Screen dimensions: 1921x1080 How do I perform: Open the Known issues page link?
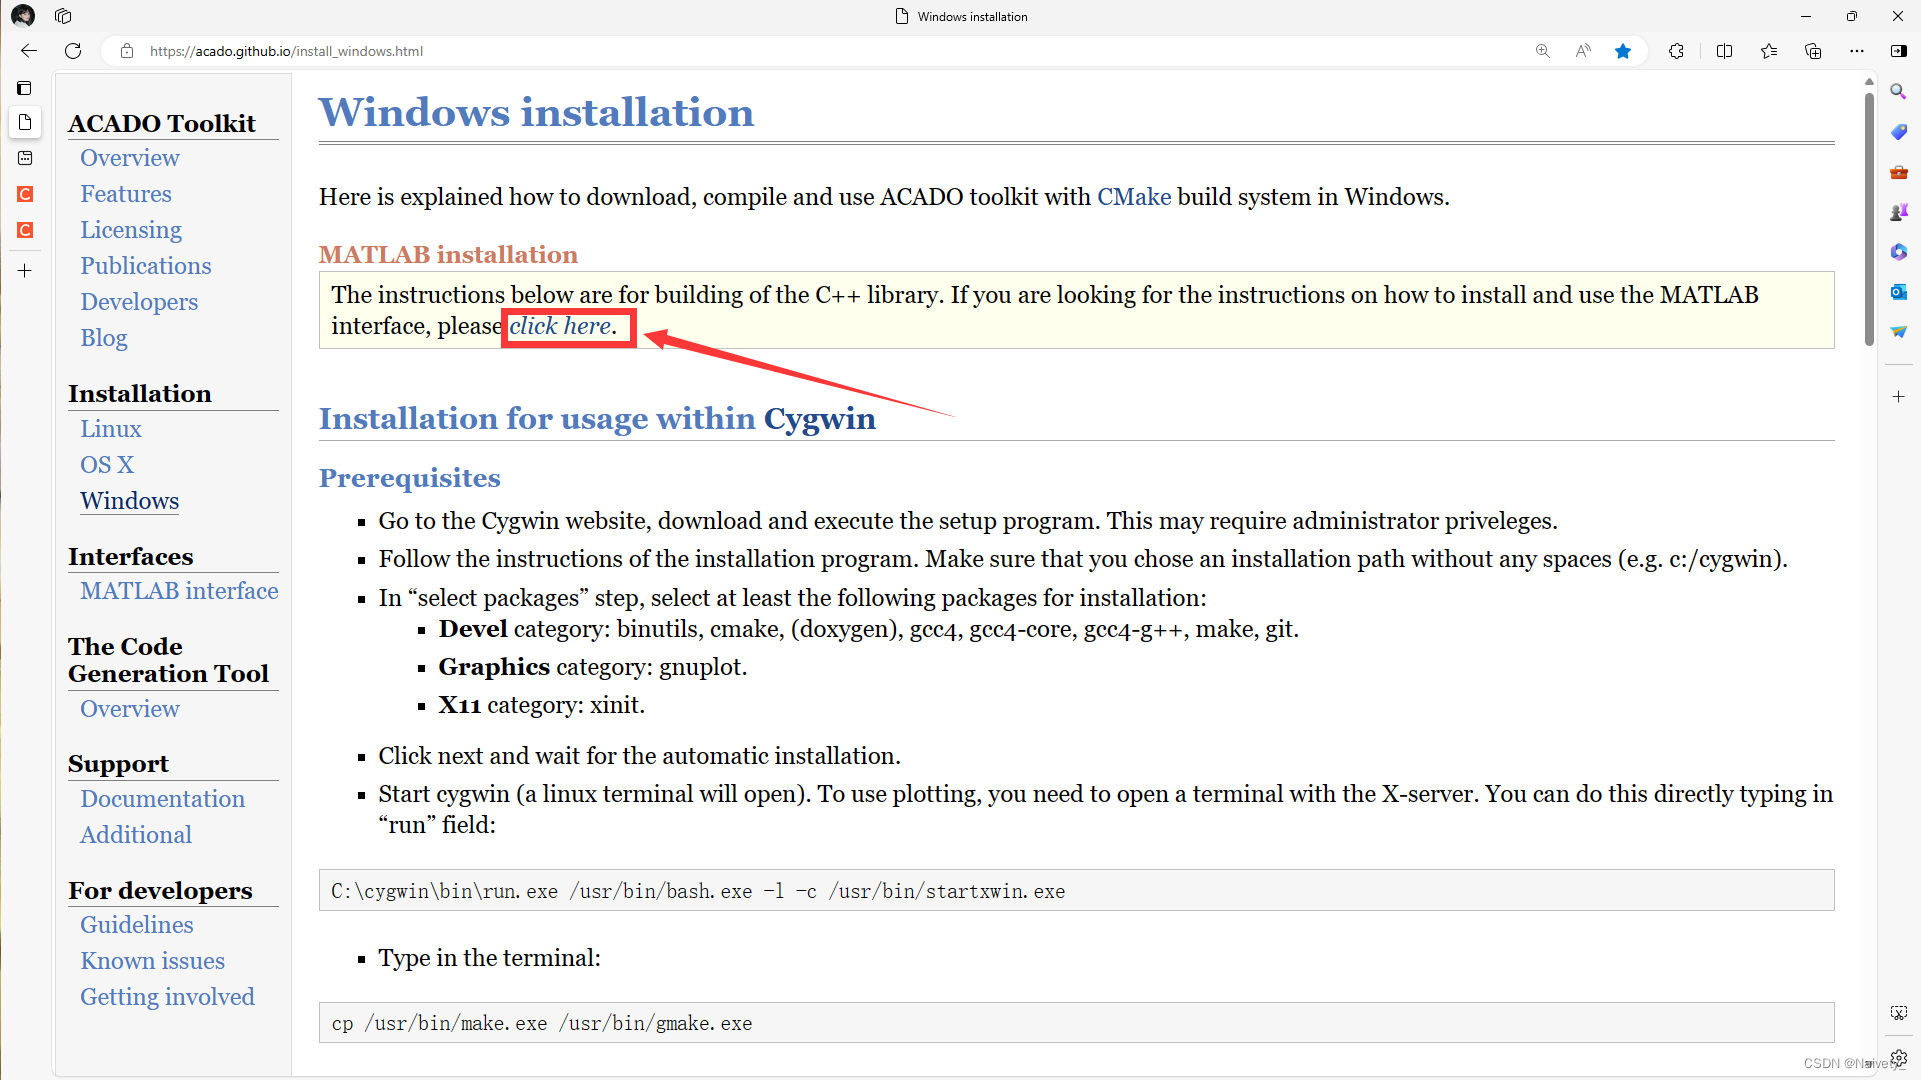(152, 961)
